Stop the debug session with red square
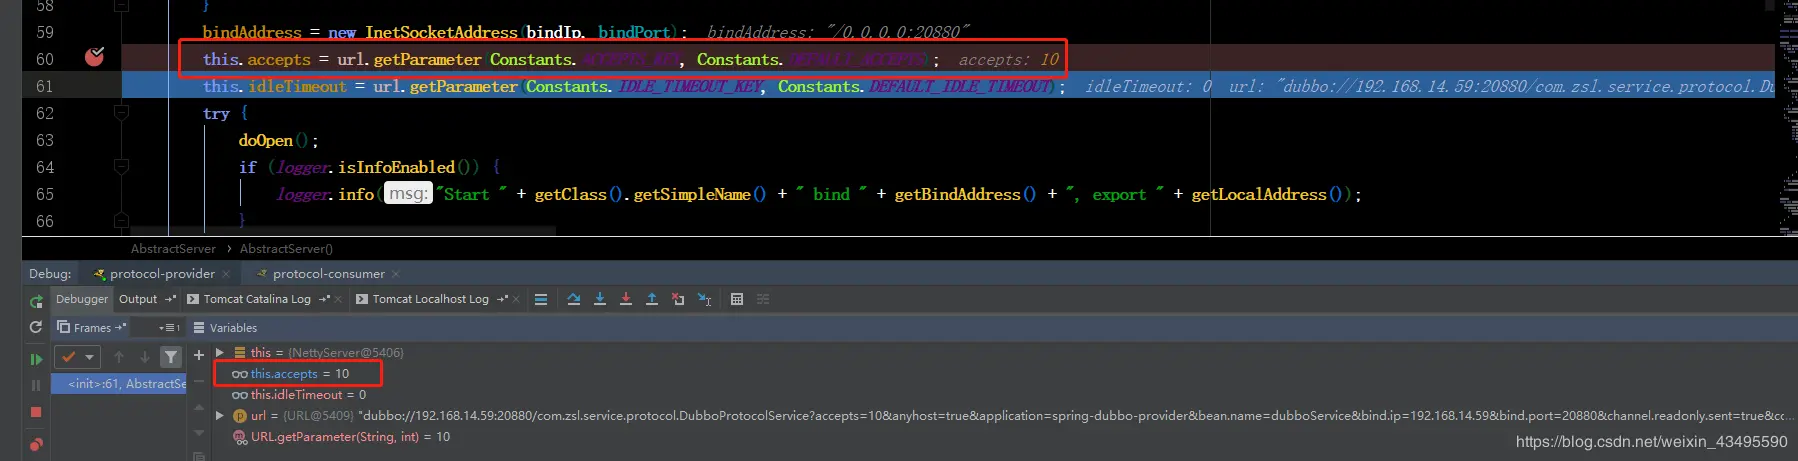The height and width of the screenshot is (461, 1798). click(36, 411)
